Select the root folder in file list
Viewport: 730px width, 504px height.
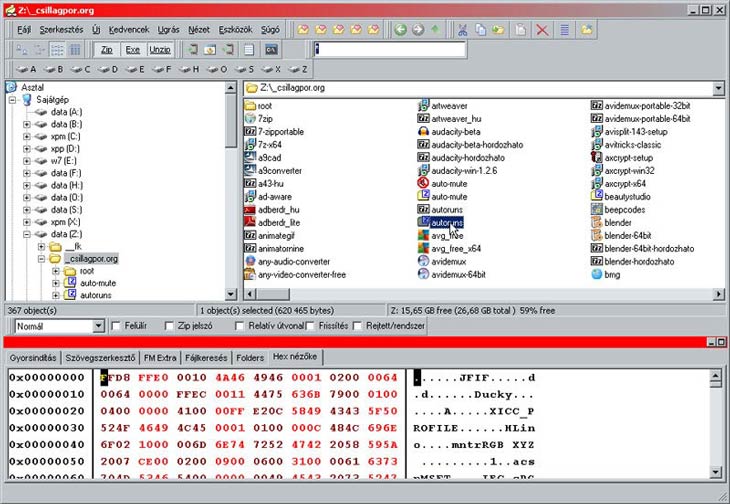[x=258, y=106]
